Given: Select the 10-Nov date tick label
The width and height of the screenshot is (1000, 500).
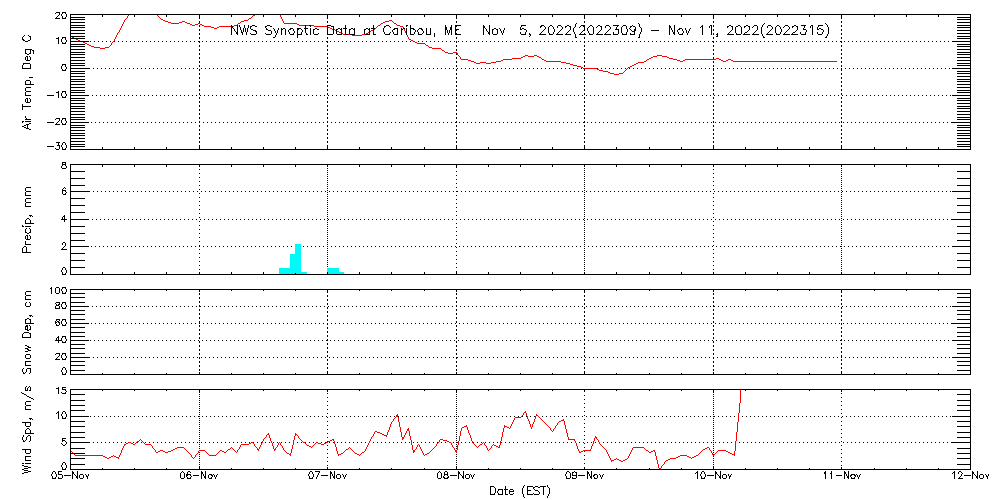Looking at the screenshot, I should tap(713, 477).
